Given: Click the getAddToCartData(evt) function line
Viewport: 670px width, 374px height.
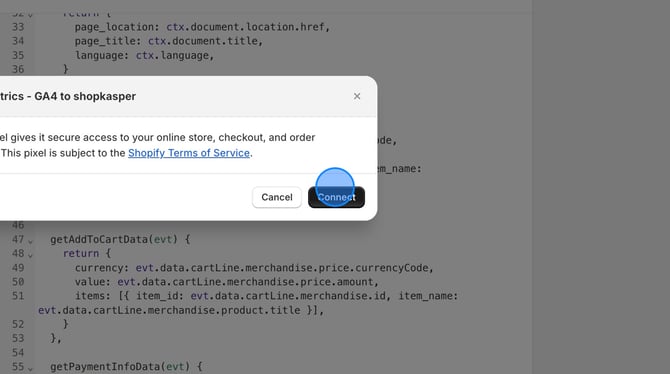Looking at the screenshot, I should point(120,239).
